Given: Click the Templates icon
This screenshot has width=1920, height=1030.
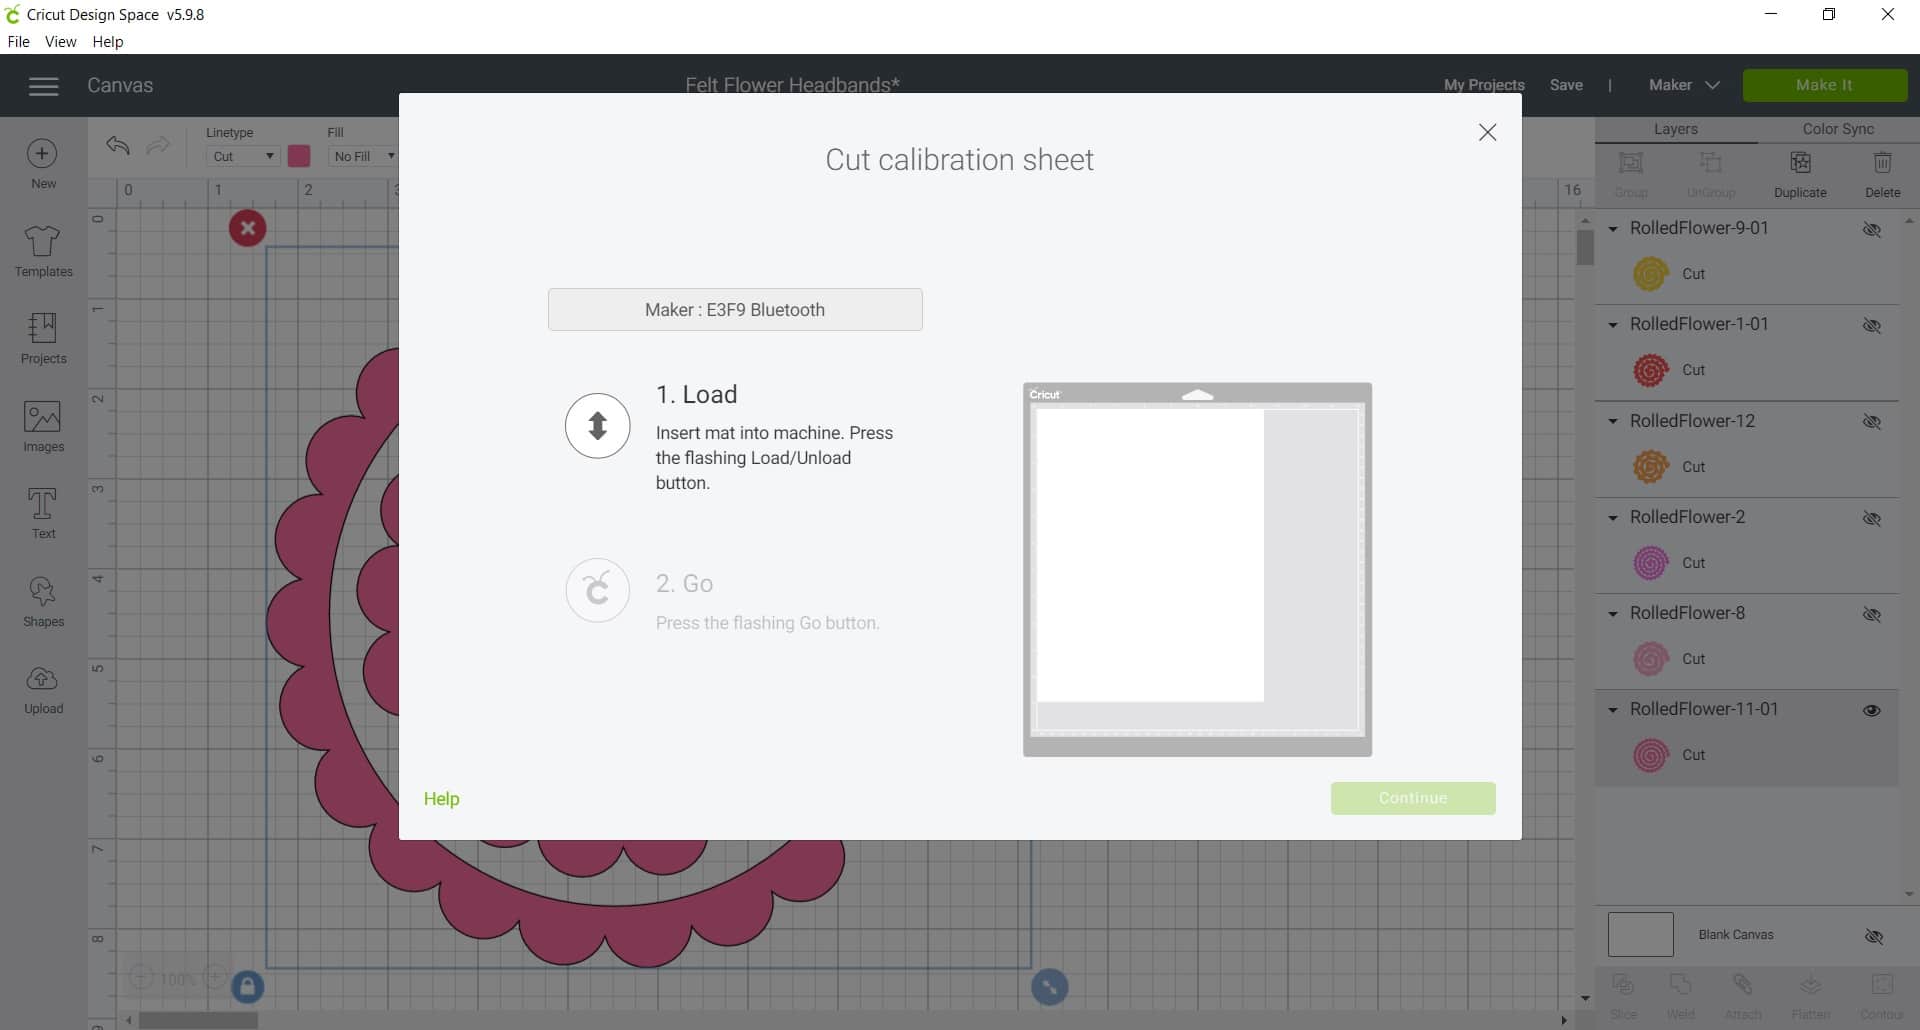Looking at the screenshot, I should 42,252.
